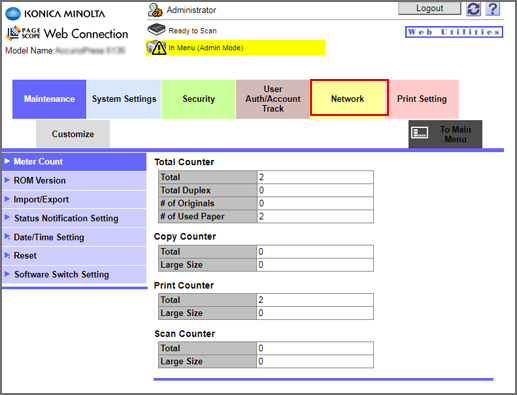
Task: Click the Copy Counter heading
Action: [185, 237]
